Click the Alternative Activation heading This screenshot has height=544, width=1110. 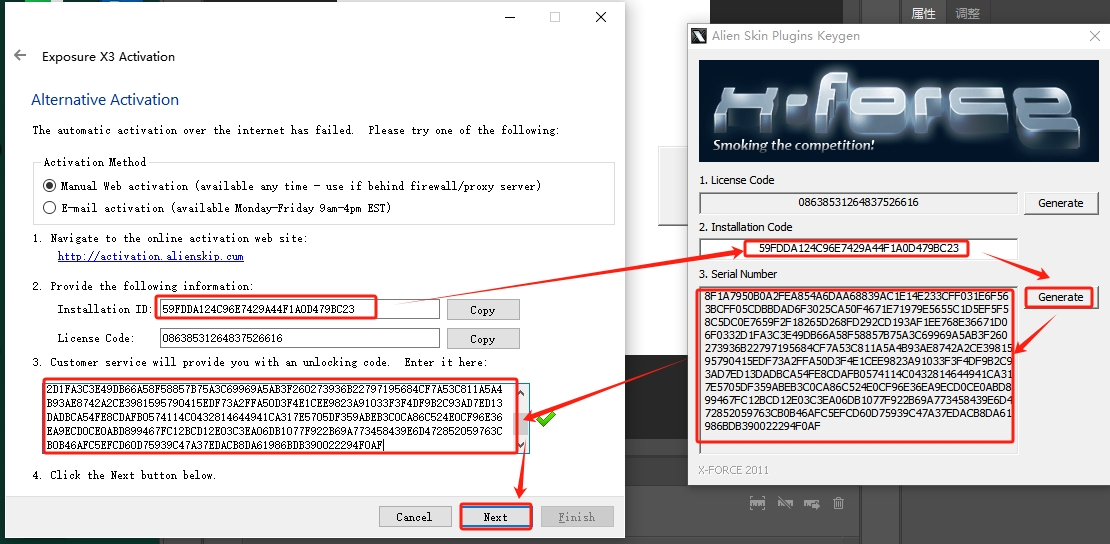click(x=105, y=99)
